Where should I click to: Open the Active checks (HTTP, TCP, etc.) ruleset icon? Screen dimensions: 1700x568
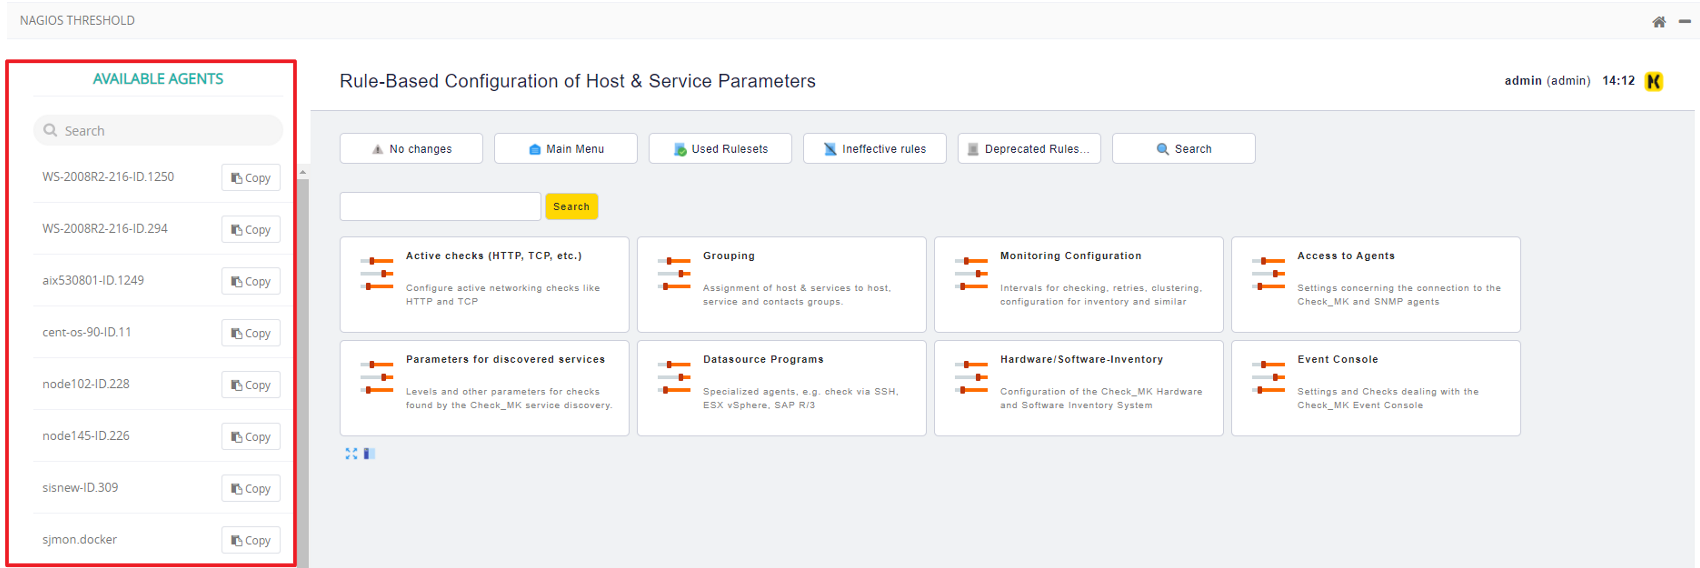pos(377,274)
